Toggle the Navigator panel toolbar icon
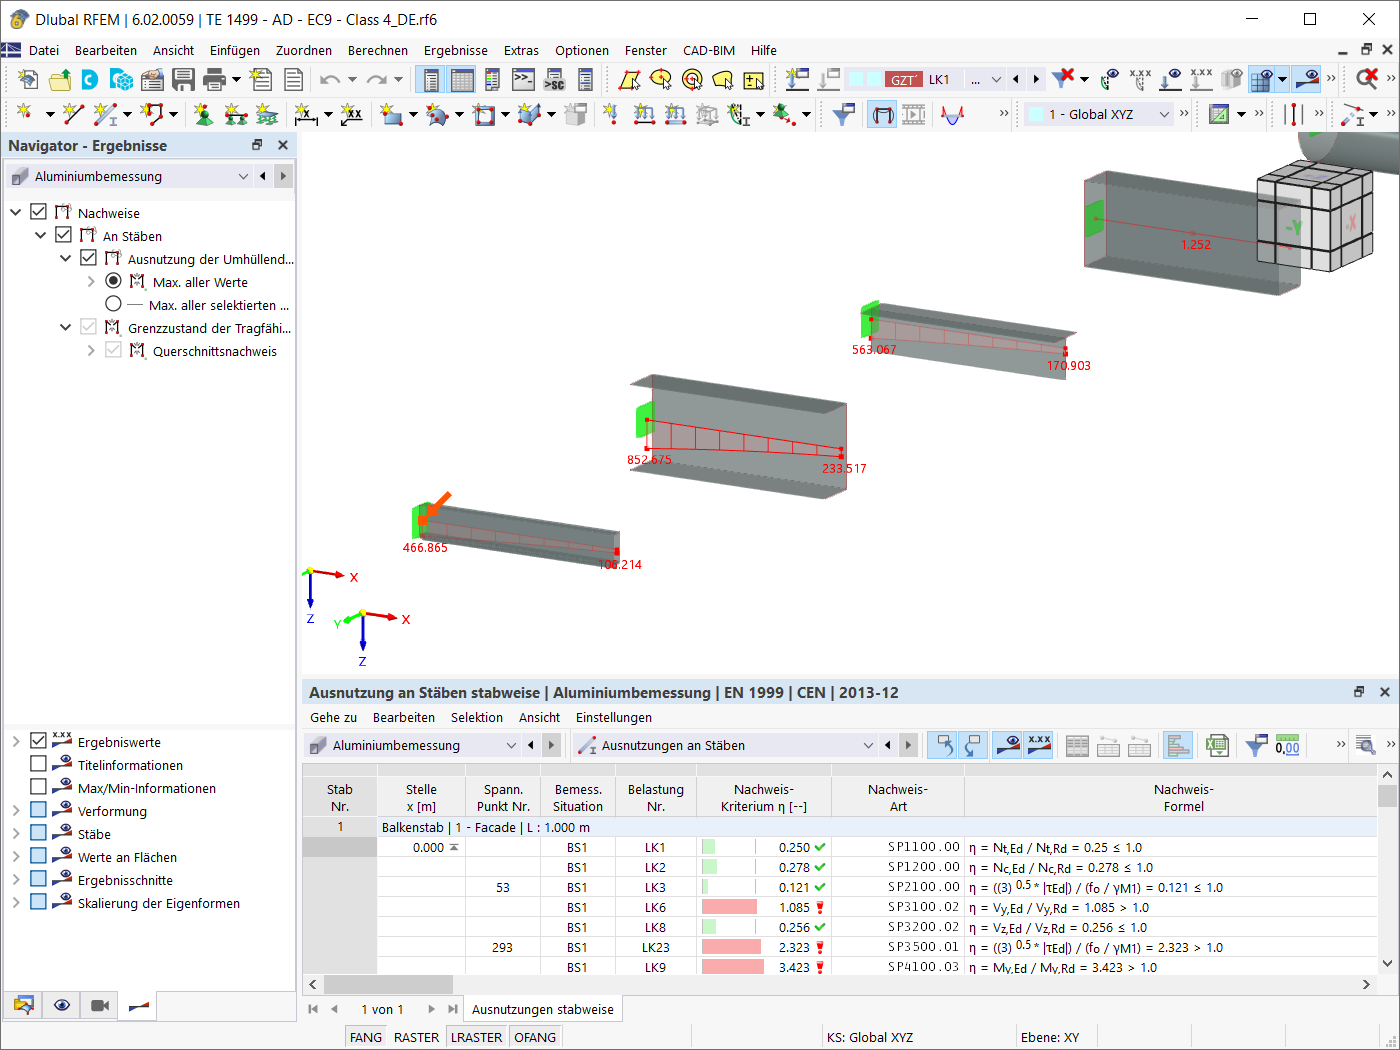 (x=431, y=80)
